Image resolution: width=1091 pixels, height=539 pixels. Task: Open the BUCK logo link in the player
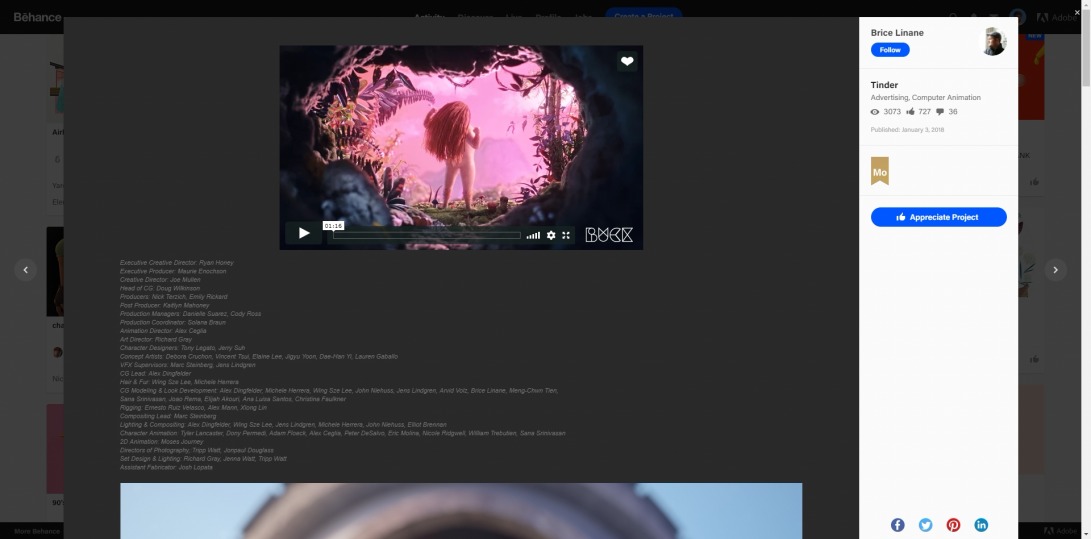(x=609, y=234)
